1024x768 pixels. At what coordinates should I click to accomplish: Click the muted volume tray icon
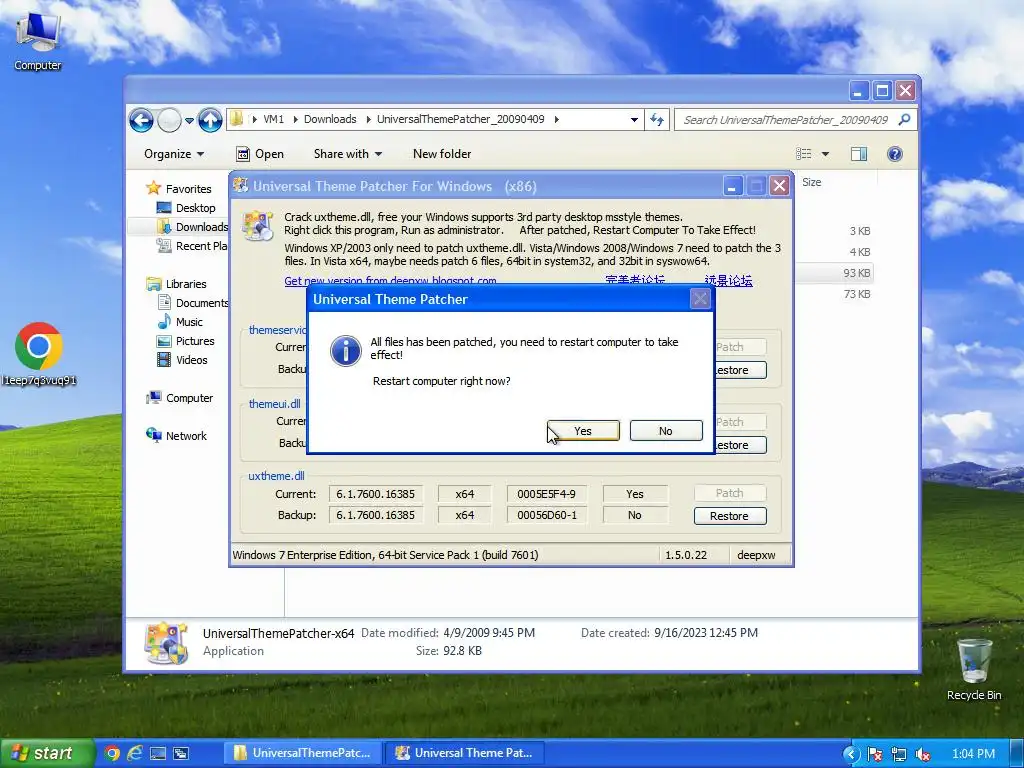[x=923, y=754]
